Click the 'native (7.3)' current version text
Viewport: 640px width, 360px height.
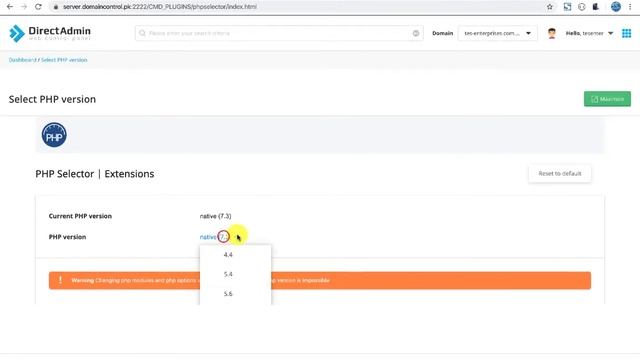pyautogui.click(x=215, y=216)
